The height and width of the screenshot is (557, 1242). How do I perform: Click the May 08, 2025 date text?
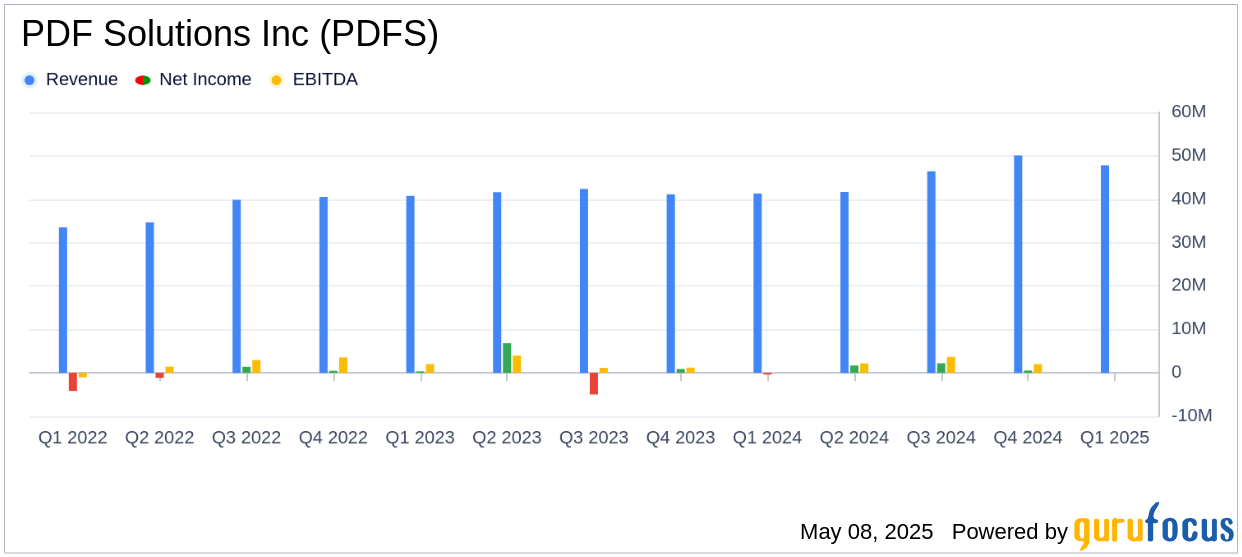(866, 532)
